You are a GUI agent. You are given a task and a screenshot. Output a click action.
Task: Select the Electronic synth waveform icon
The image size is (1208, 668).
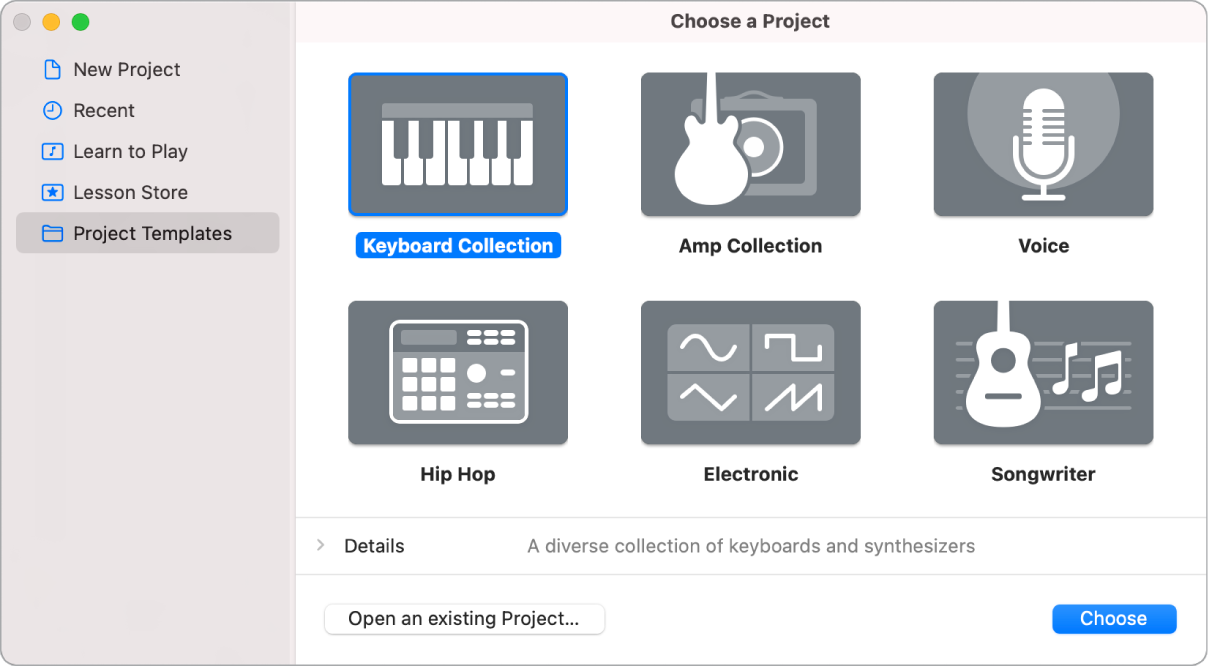click(750, 372)
